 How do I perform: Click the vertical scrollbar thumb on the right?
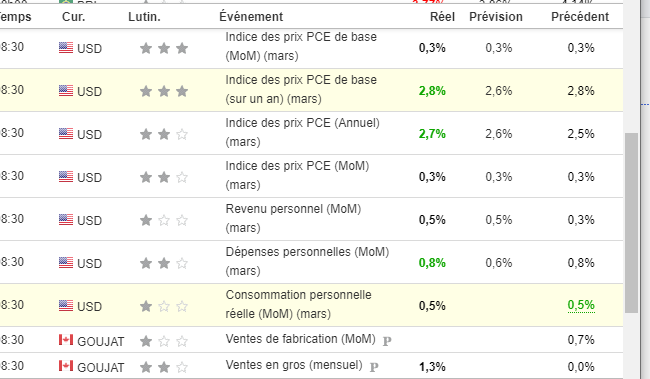[631, 223]
